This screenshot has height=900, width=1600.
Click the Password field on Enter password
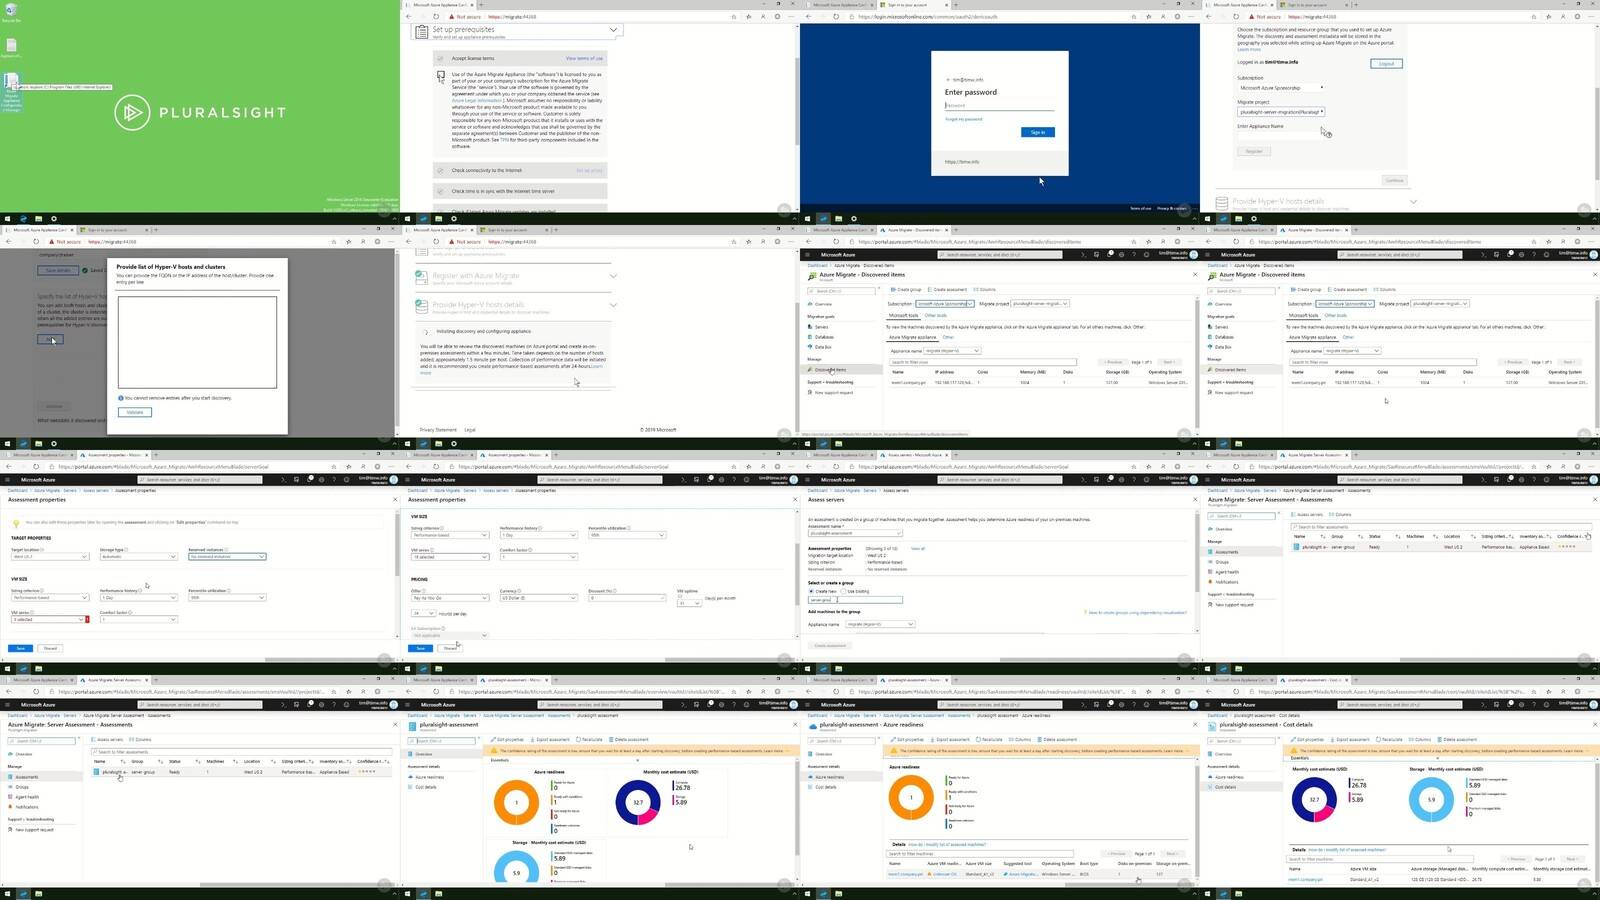[x=999, y=106]
